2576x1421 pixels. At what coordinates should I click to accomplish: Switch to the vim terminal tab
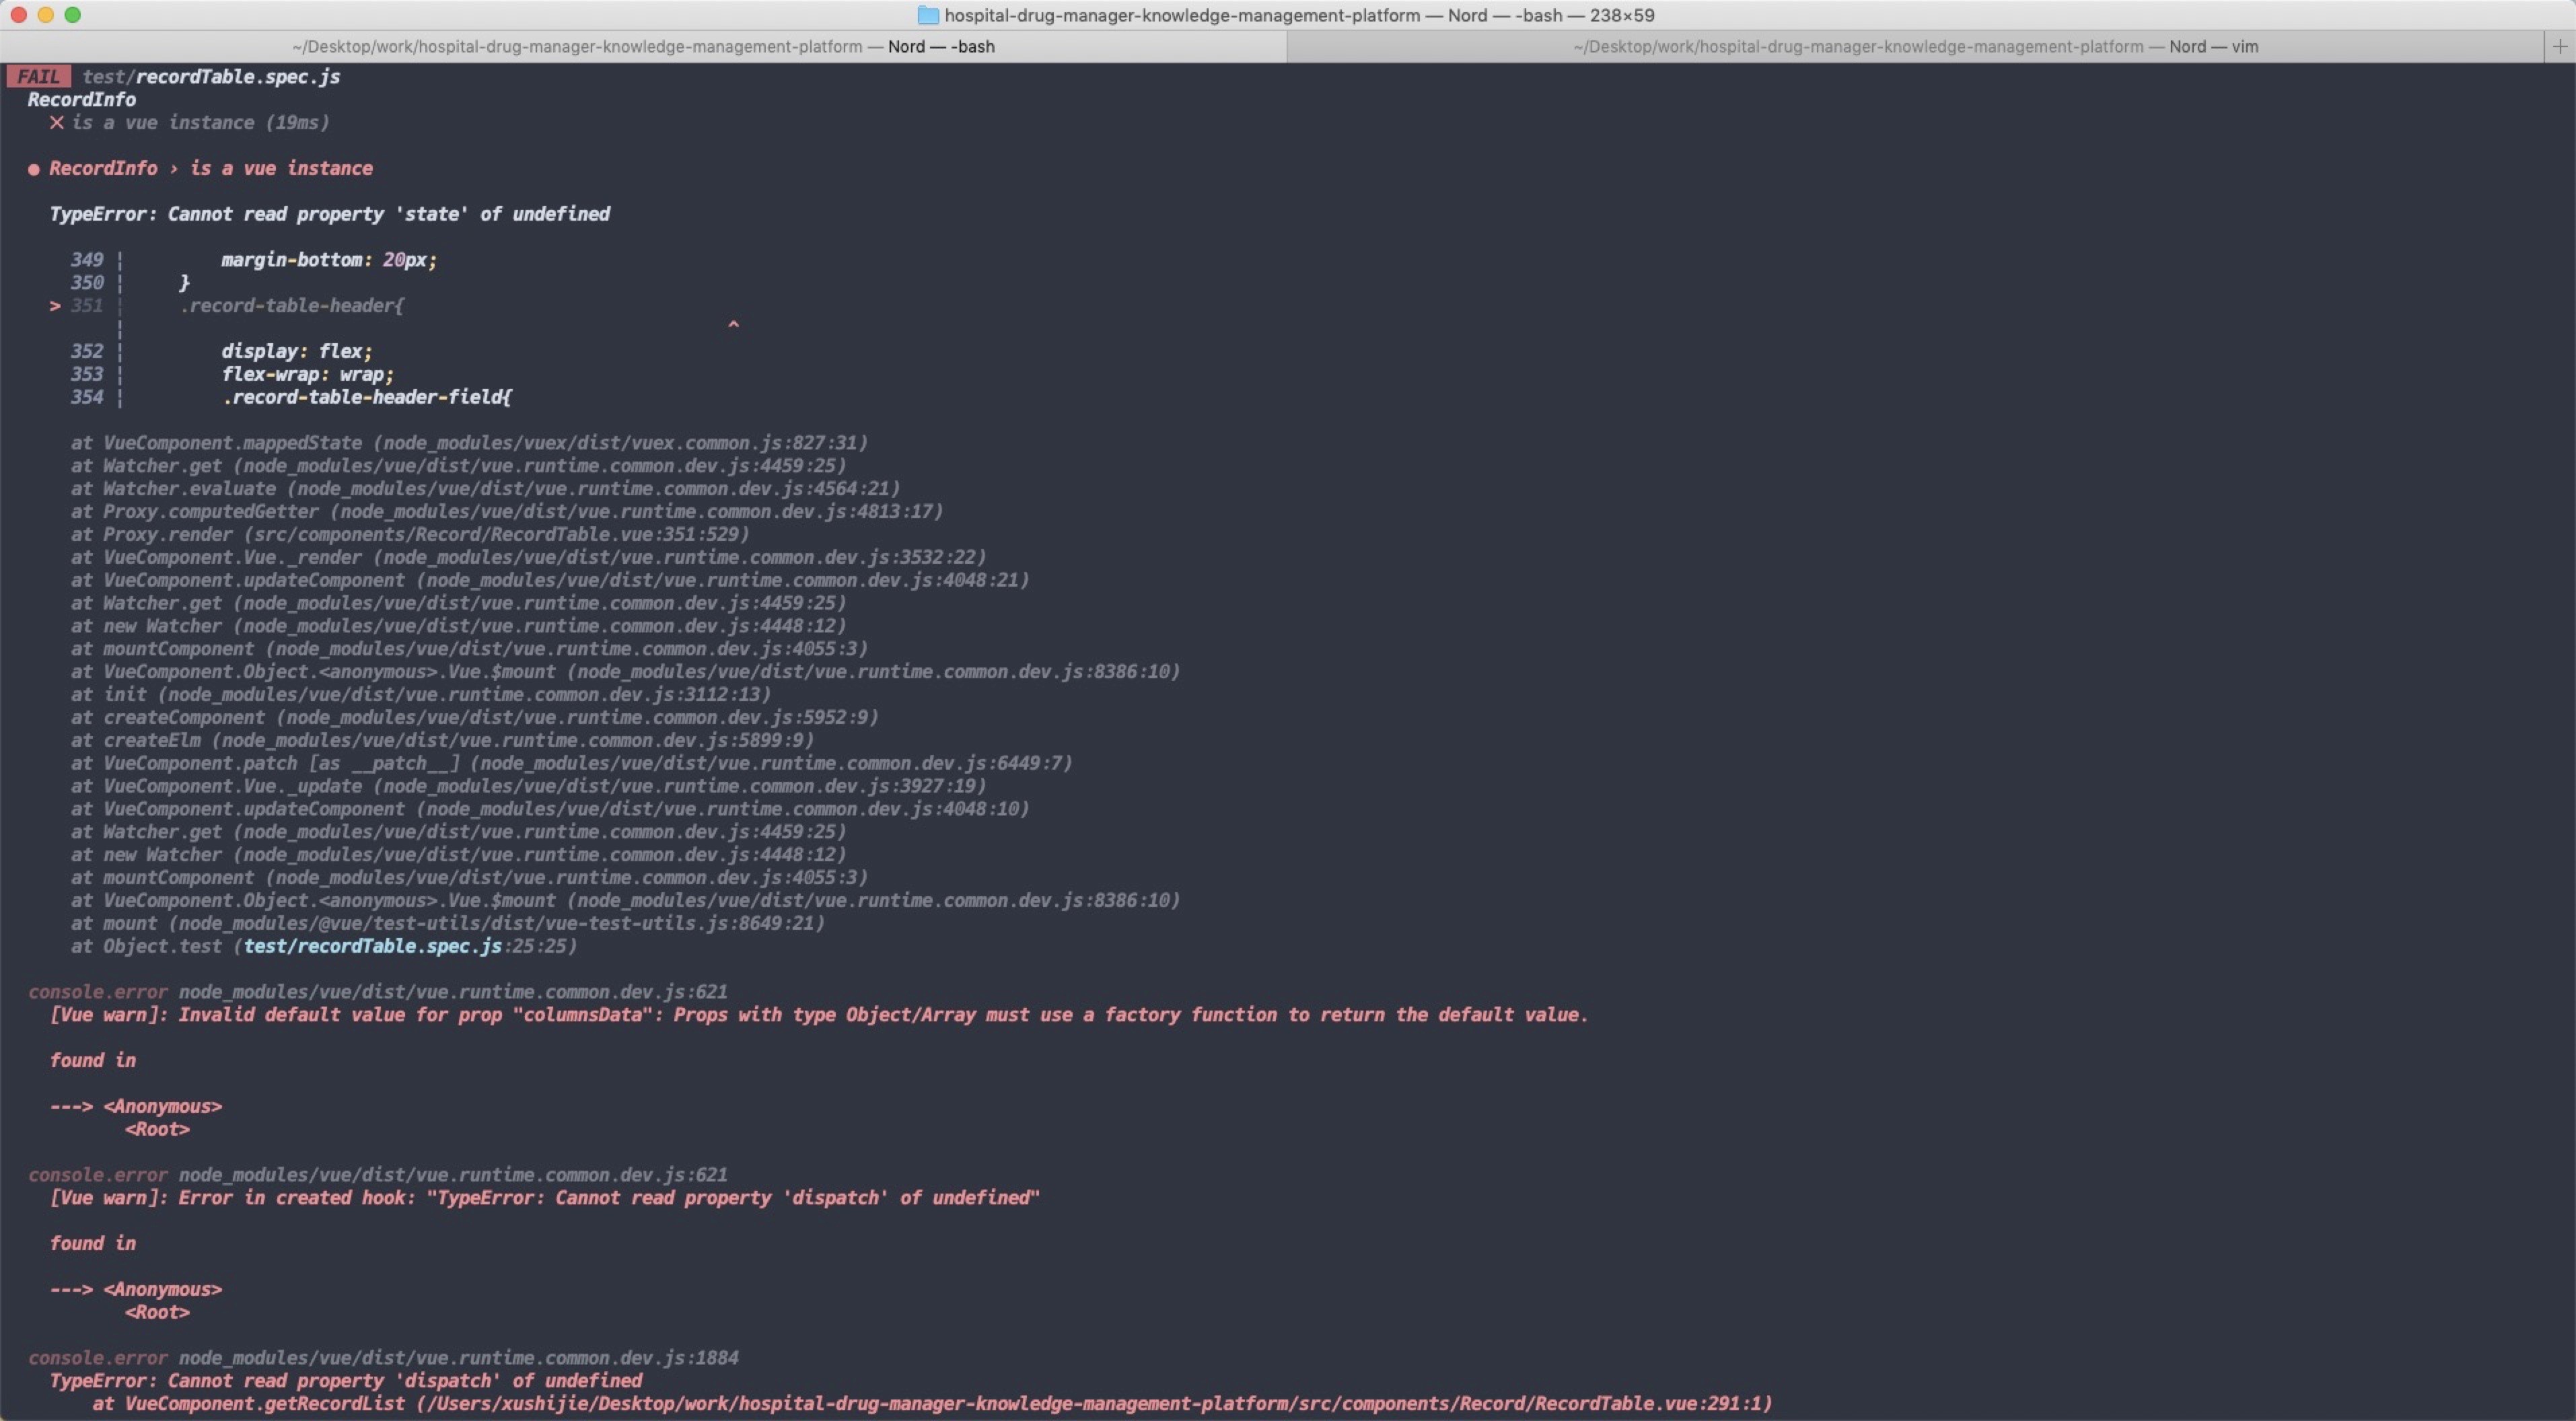click(1914, 46)
